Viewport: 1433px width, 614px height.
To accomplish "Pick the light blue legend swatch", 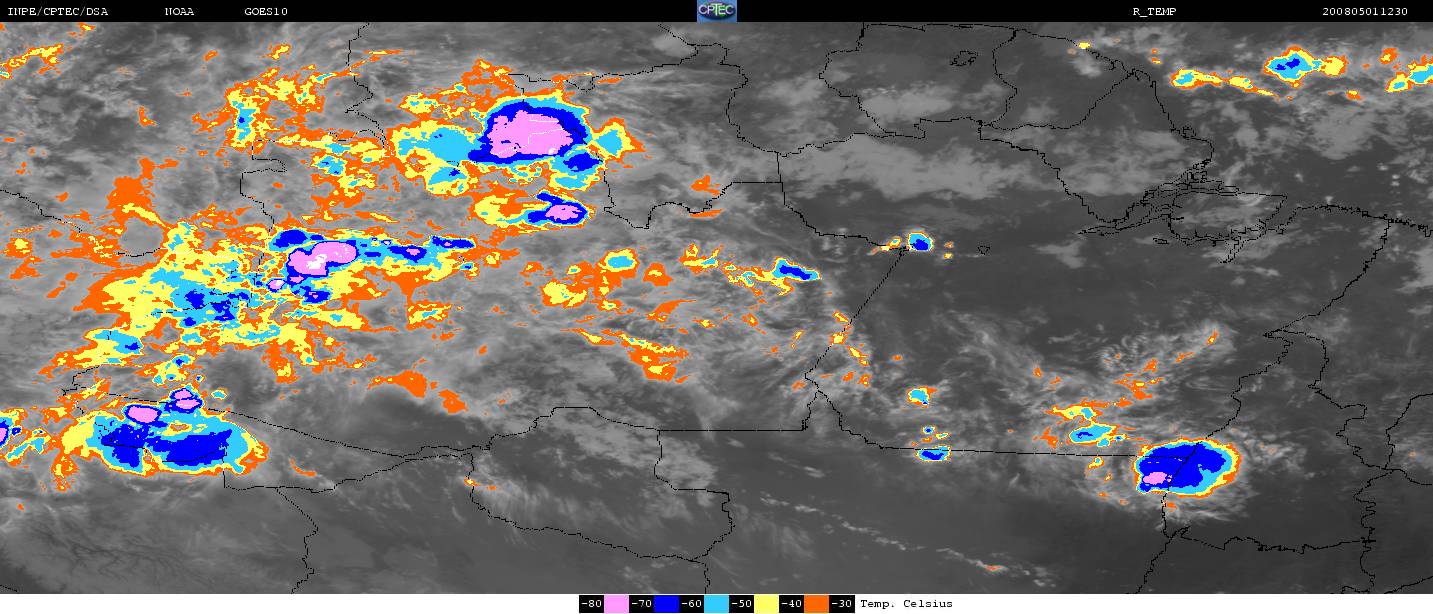I will coord(716,604).
